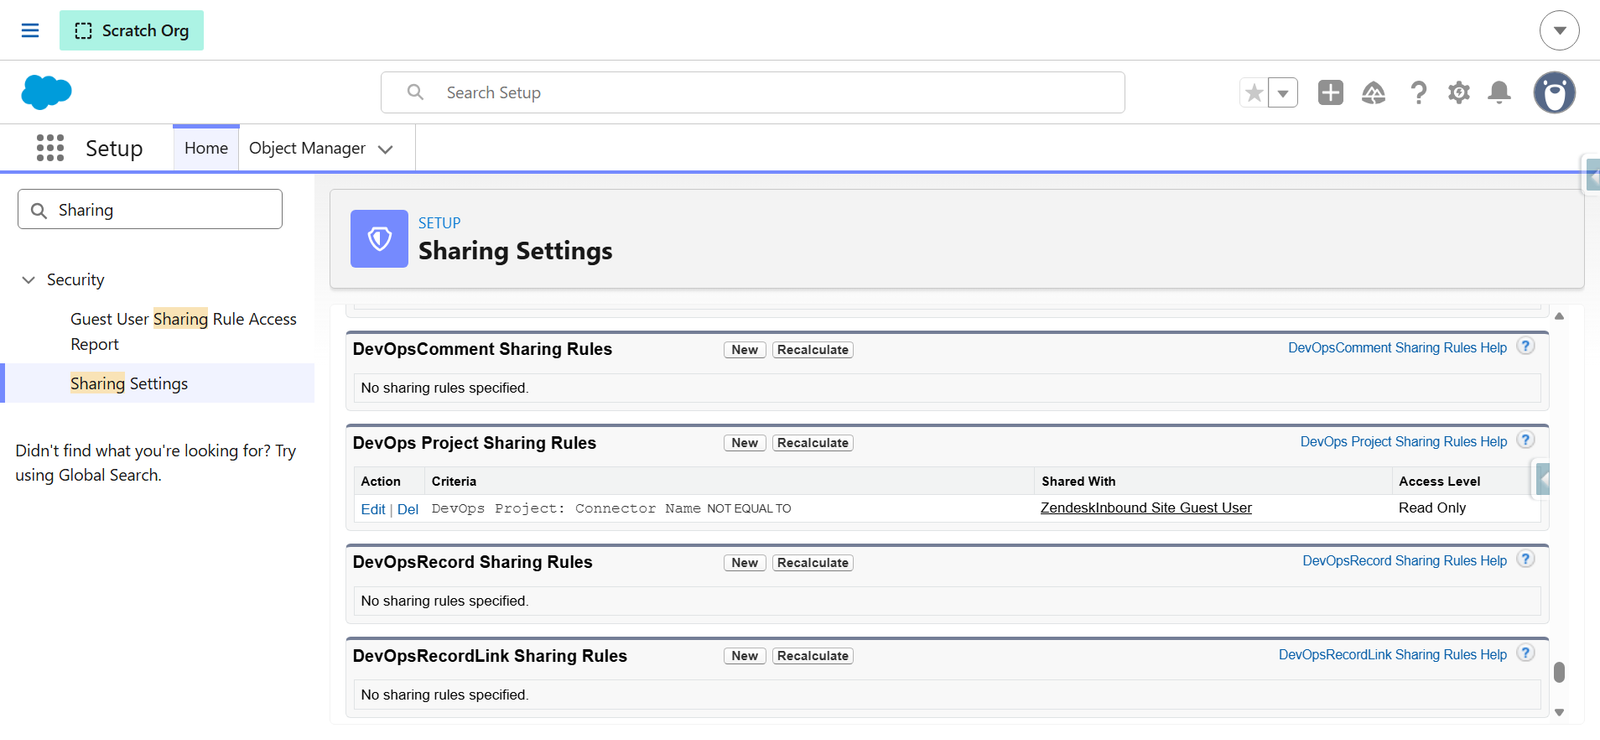Viewport: 1600px width, 740px height.
Task: Open the setup gear icon
Action: pos(1459,93)
